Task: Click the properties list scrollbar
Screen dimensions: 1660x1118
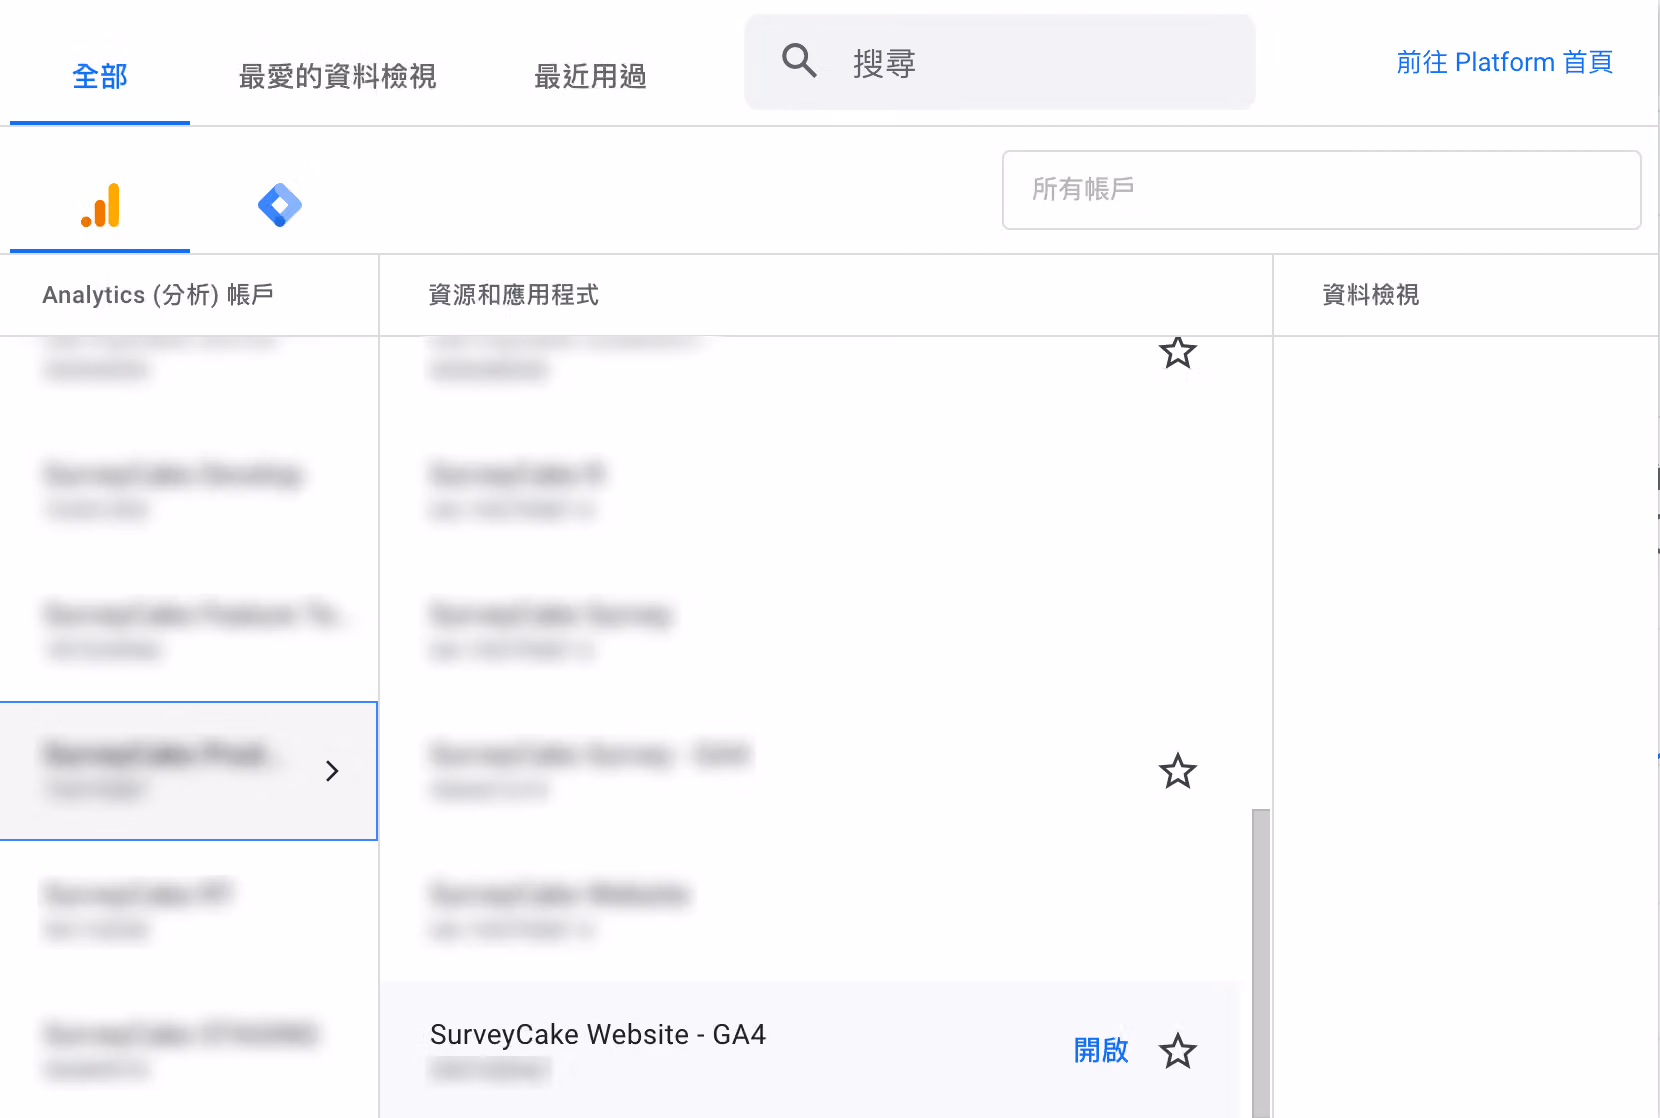Action: pyautogui.click(x=1261, y=963)
